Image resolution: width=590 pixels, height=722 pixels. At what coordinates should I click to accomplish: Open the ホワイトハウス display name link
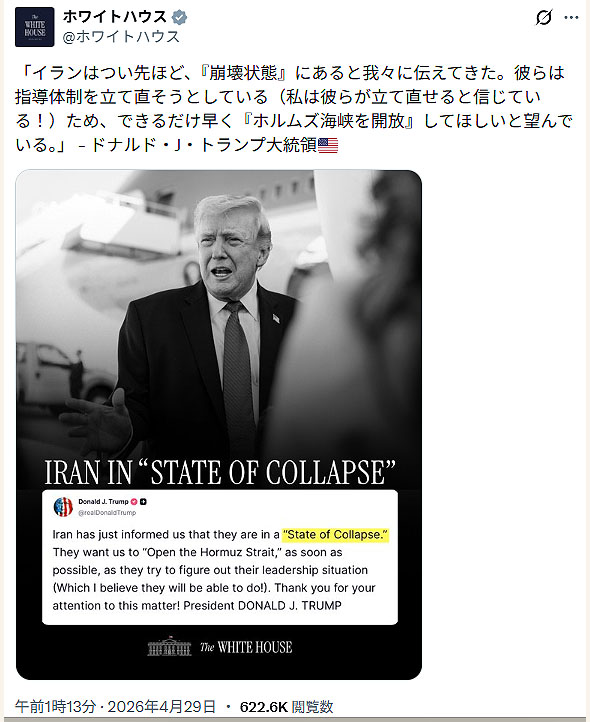pyautogui.click(x=115, y=17)
